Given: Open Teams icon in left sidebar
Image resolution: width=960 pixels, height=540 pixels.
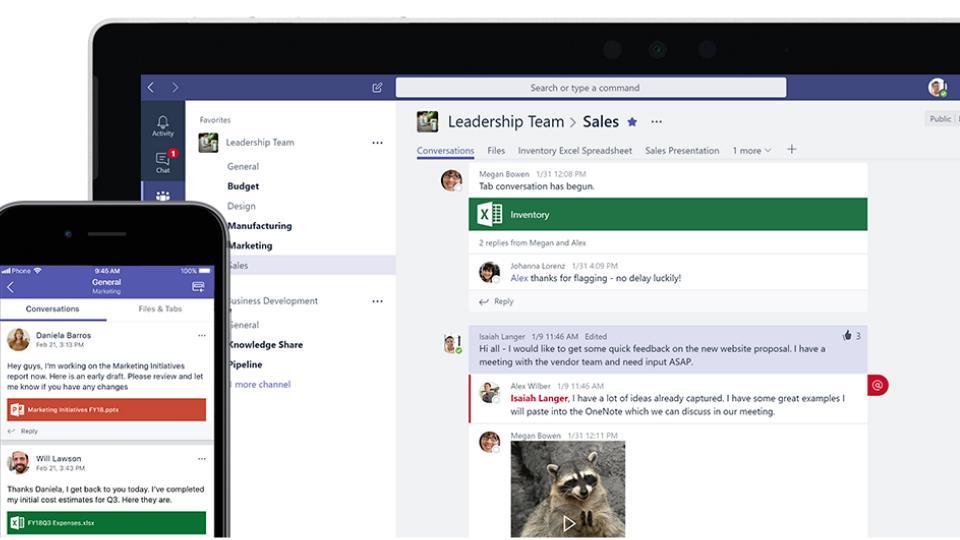Looking at the screenshot, I should coord(163,196).
